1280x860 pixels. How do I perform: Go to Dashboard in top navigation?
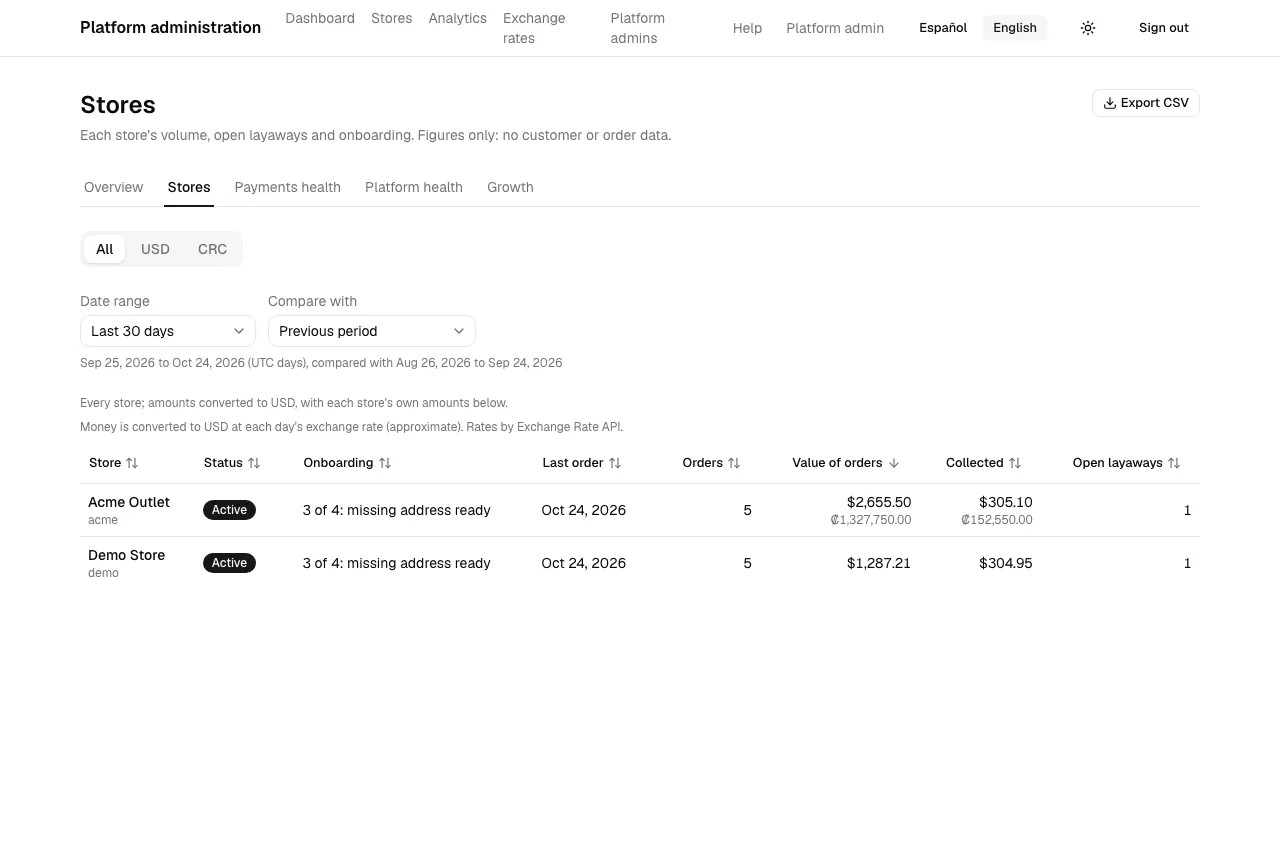coord(320,18)
